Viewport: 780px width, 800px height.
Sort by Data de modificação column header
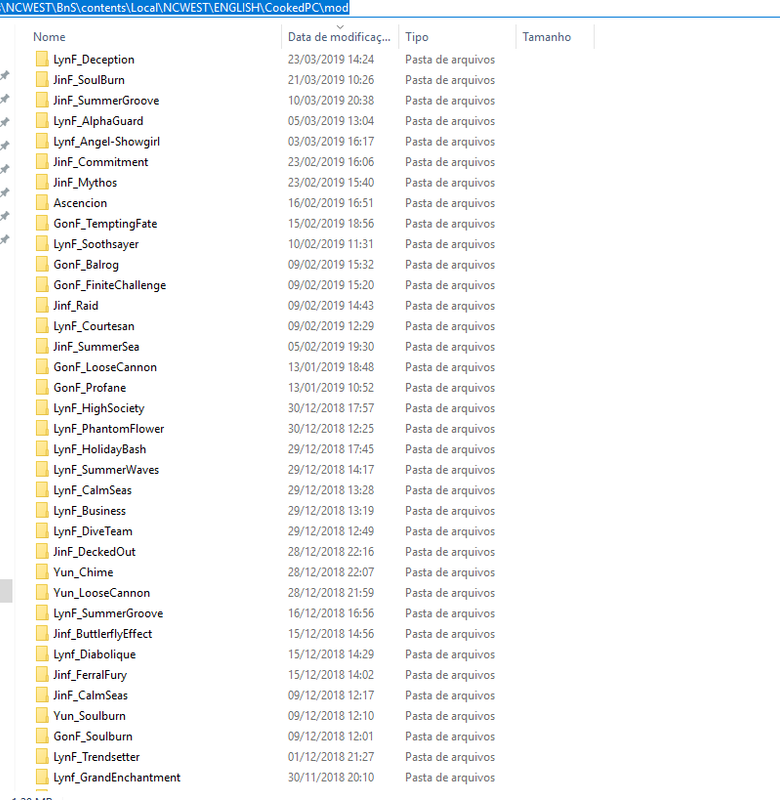point(339,37)
